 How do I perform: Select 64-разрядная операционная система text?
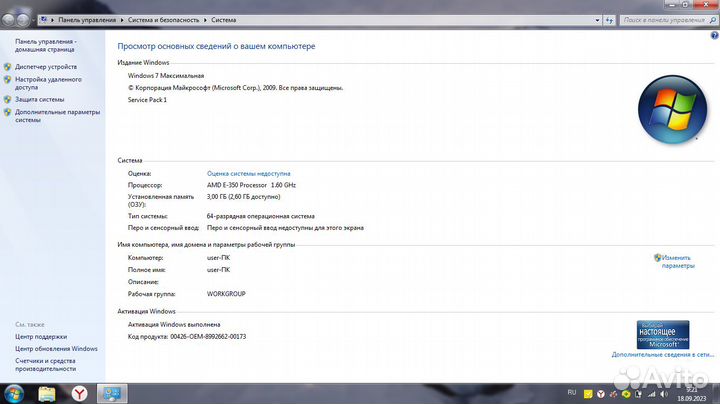(260, 216)
